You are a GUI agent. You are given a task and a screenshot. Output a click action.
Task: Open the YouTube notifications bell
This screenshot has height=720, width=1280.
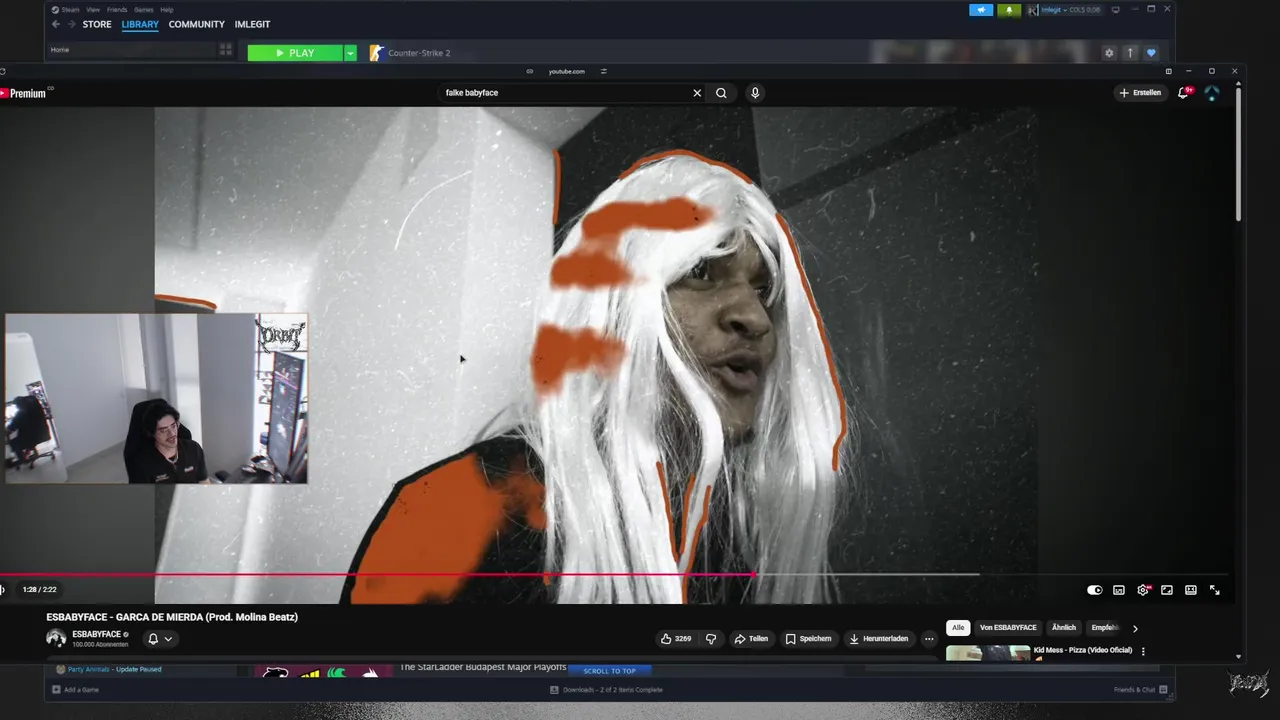1184,93
